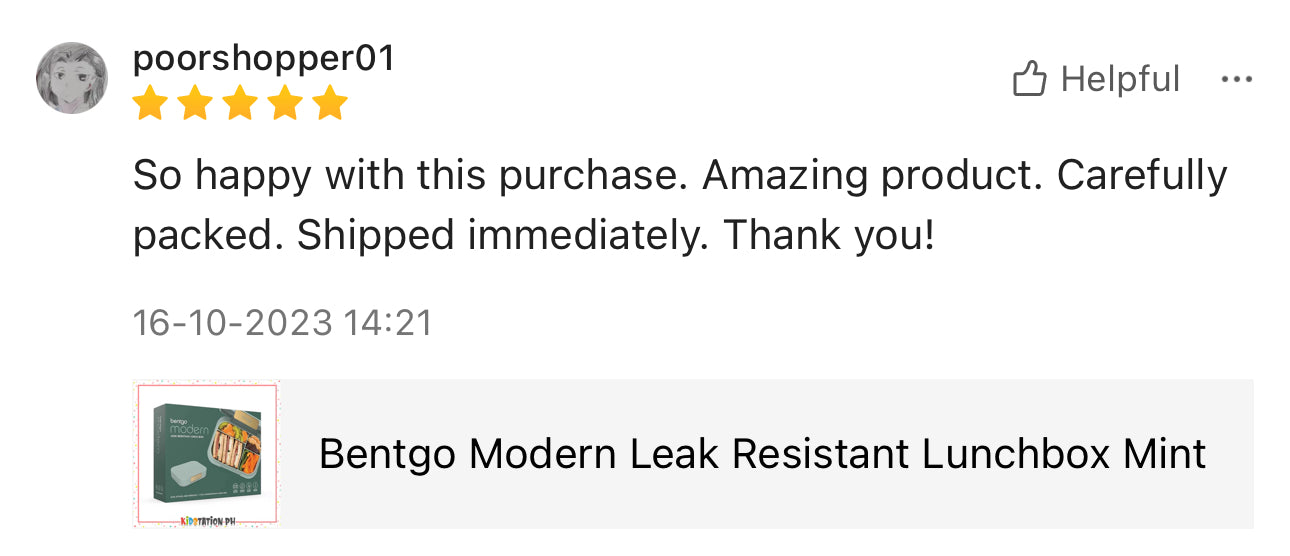Open the poorshopper01 username link
This screenshot has width=1290, height=556.
point(264,59)
